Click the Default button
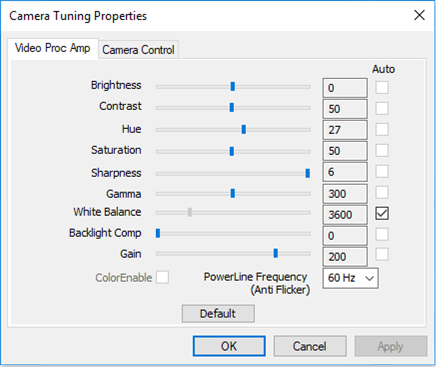Screen dimensions: 436x367 pyautogui.click(x=218, y=314)
